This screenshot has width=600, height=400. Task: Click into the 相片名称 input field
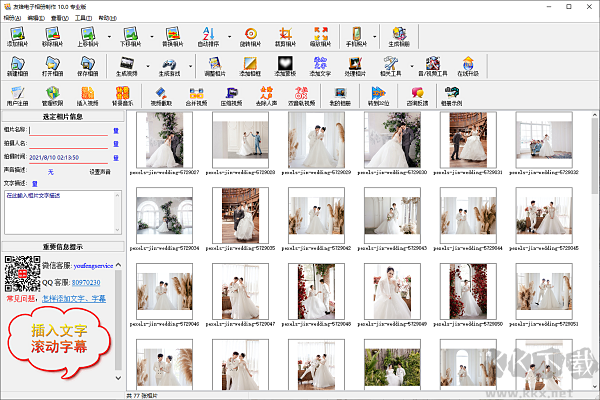[70, 129]
